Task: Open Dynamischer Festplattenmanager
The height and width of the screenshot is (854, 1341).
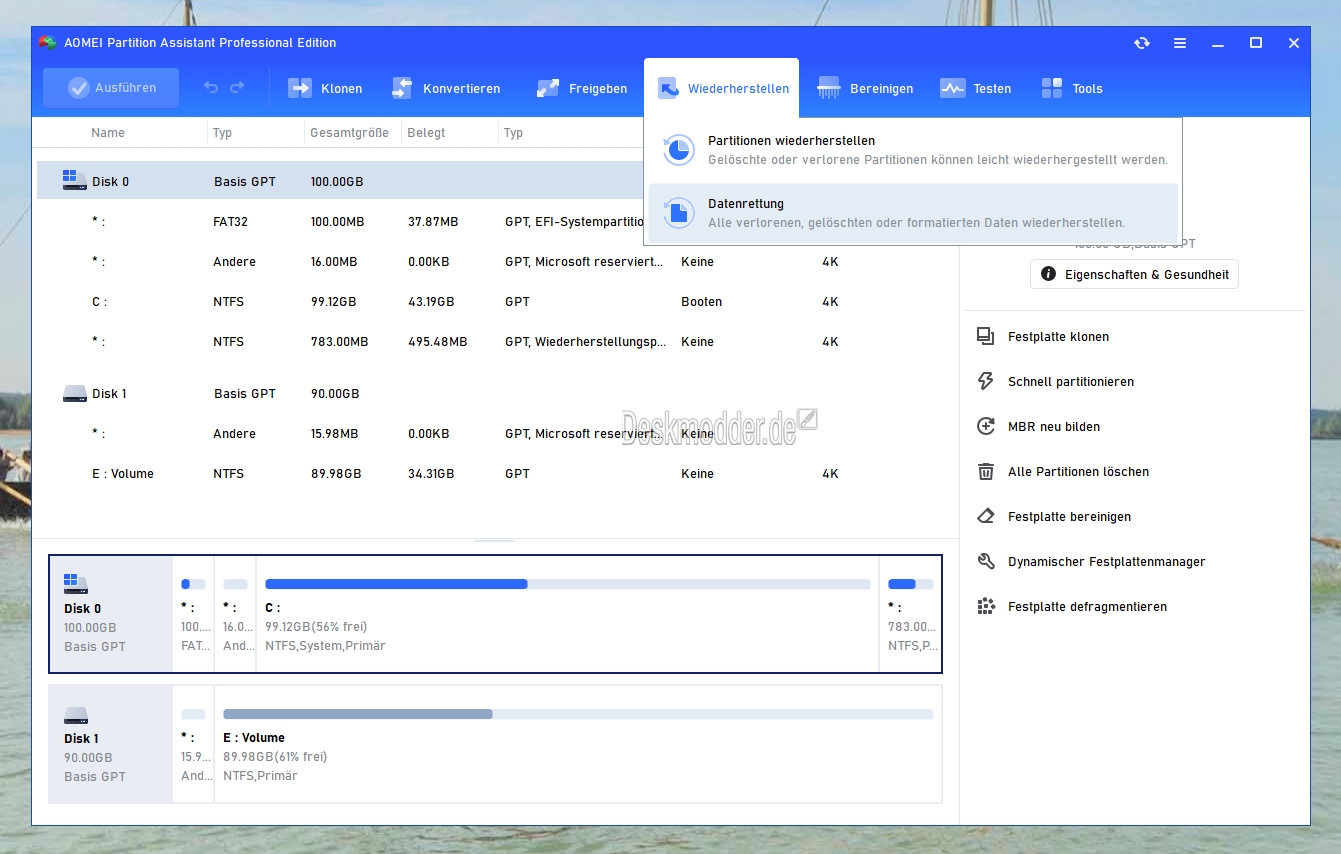Action: tap(1106, 562)
